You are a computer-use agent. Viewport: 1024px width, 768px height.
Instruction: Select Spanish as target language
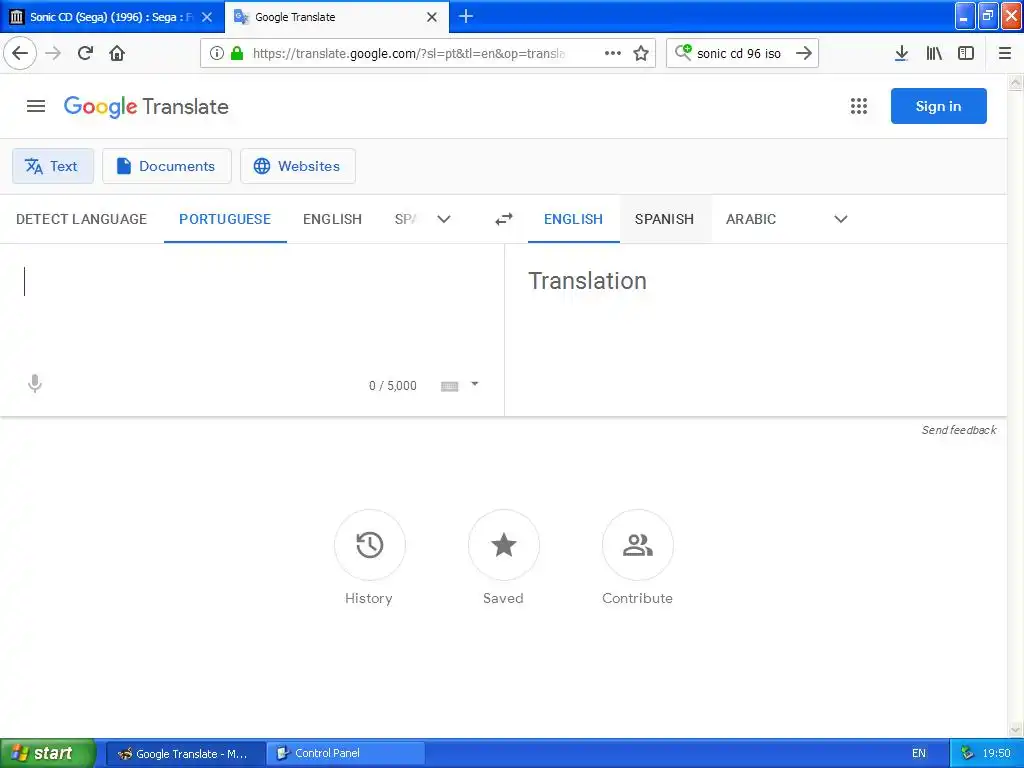pyautogui.click(x=664, y=219)
